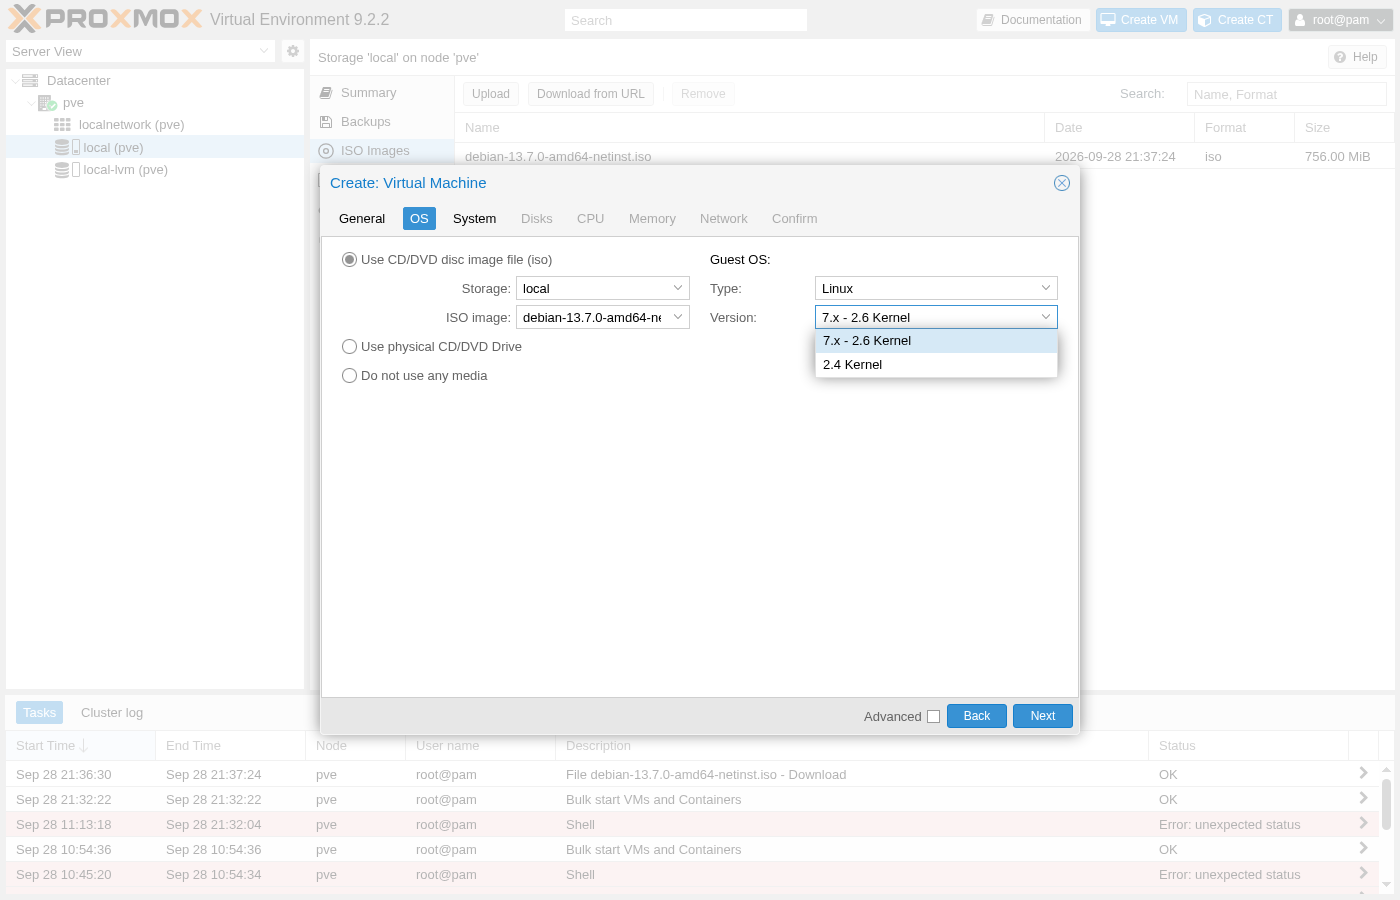Image resolution: width=1400 pixels, height=900 pixels.
Task: Click the Size column header
Action: click(1344, 128)
